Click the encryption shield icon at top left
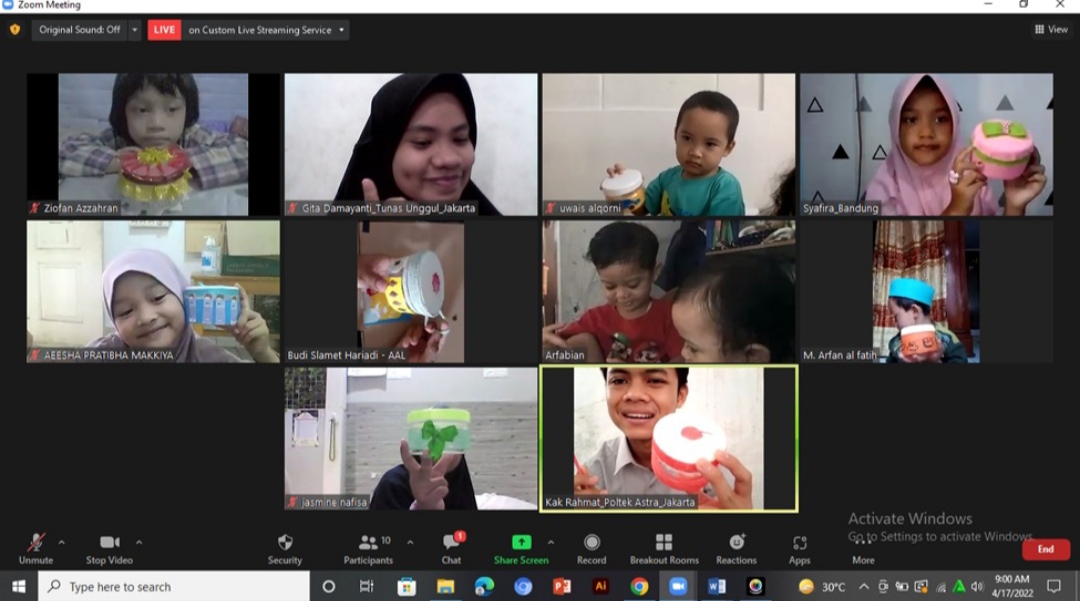Screen dimensions: 1080x601 coord(14,30)
